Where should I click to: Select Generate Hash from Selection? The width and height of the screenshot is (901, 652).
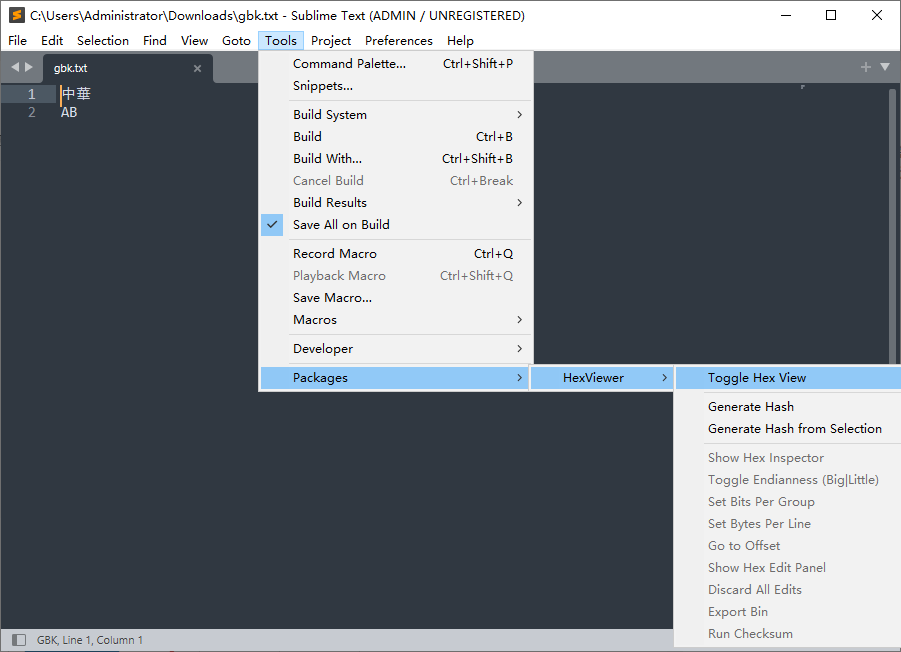tap(788, 429)
